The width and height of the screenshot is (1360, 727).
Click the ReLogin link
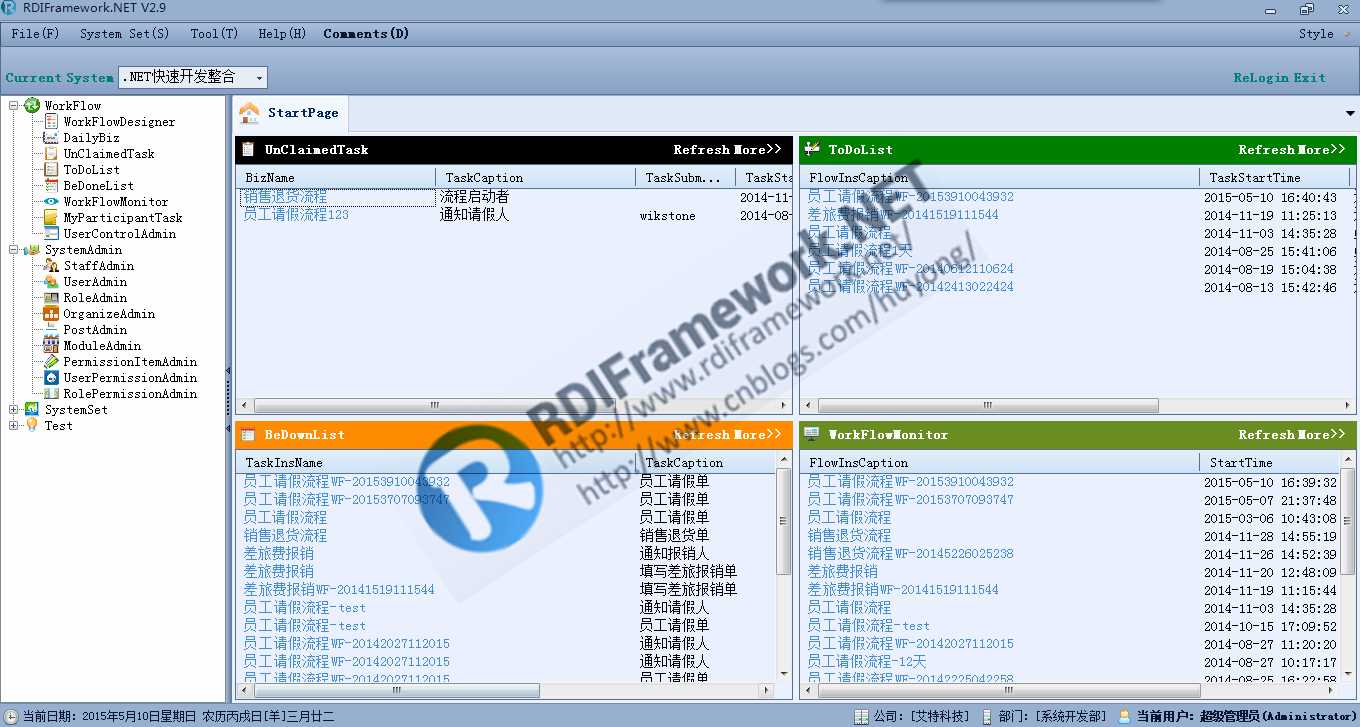(x=1261, y=78)
